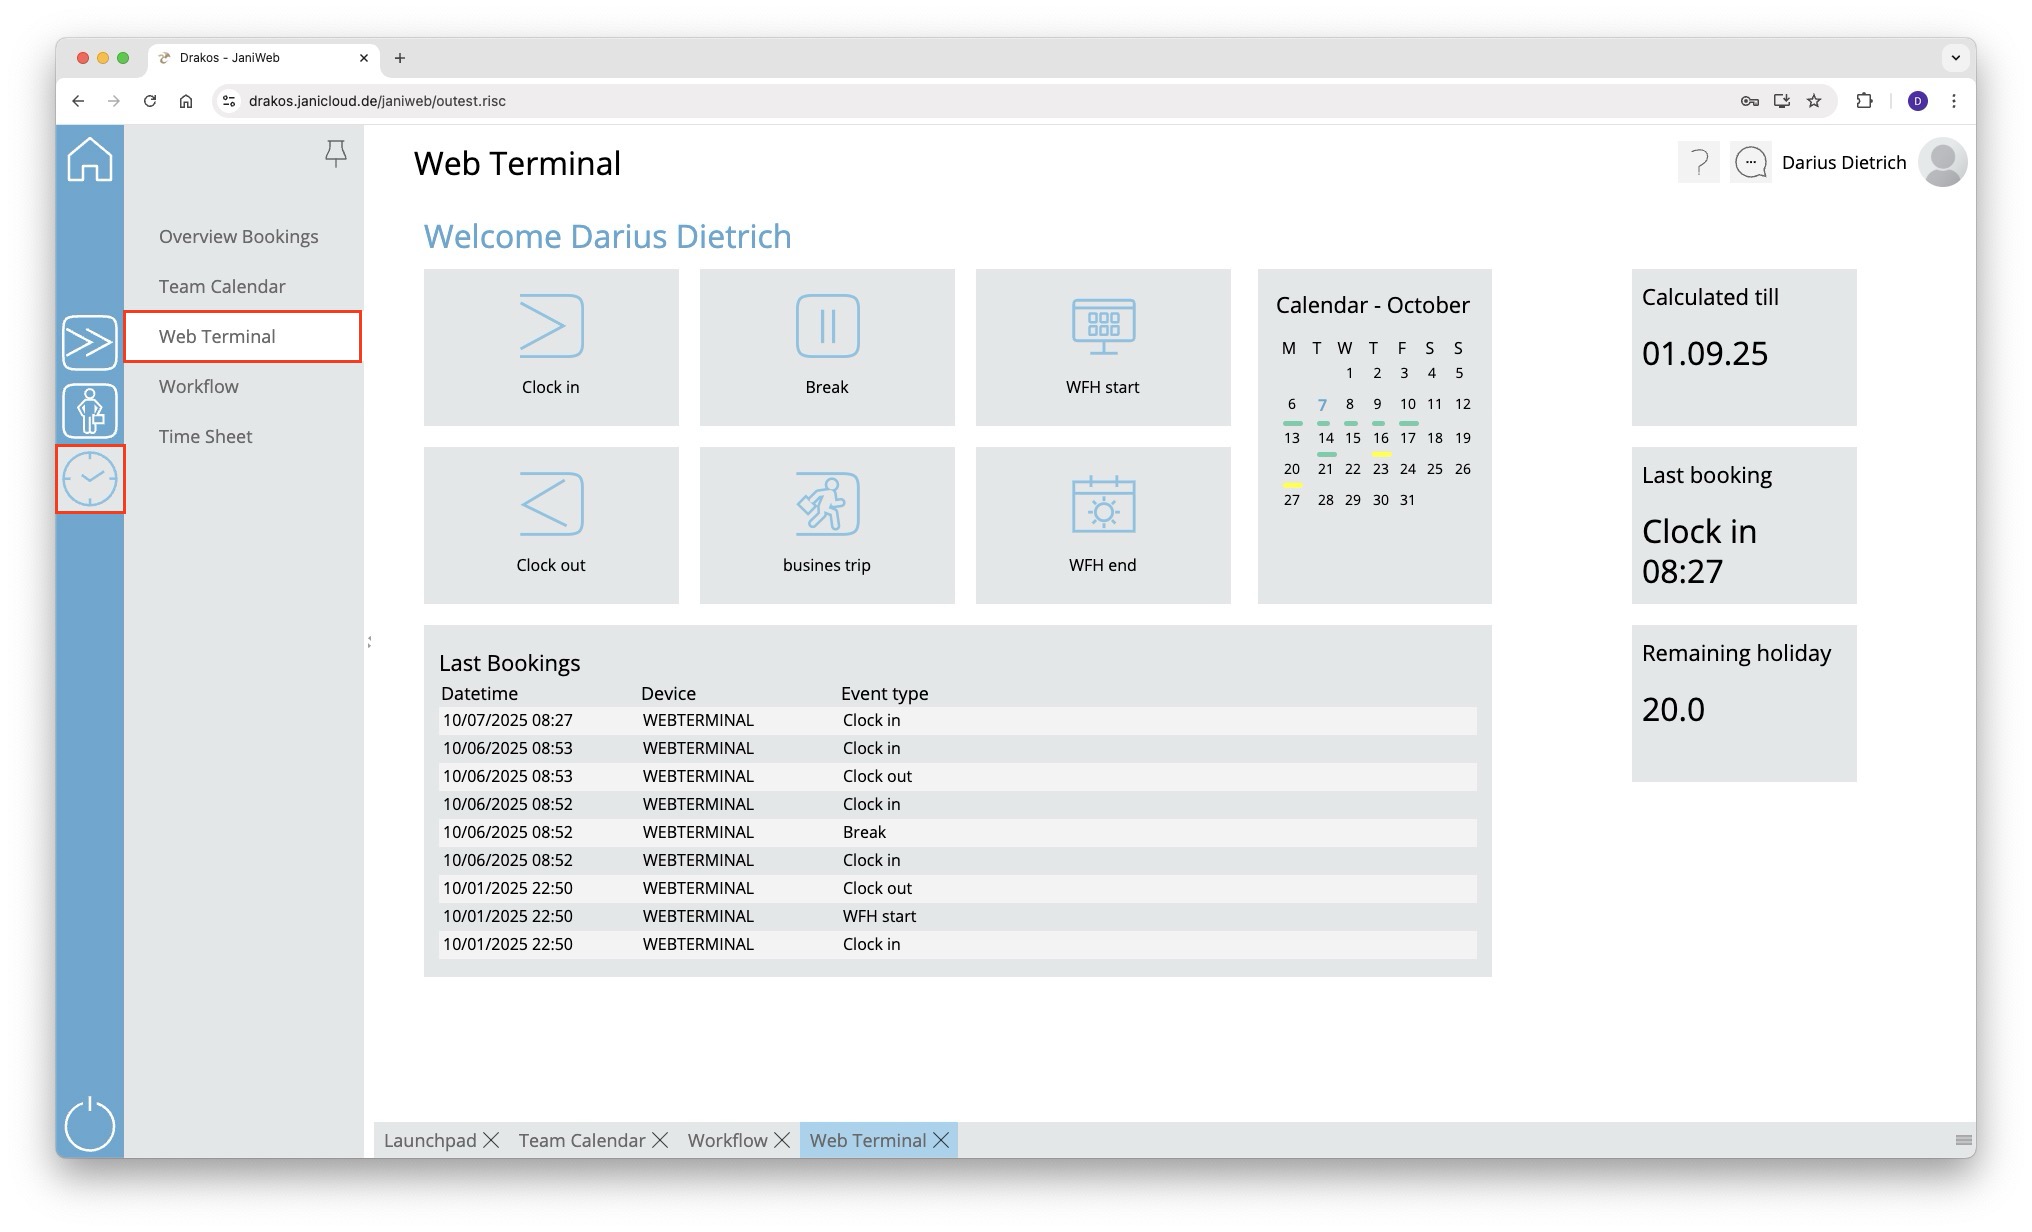Open the chat messages bubble icon

(x=1750, y=162)
